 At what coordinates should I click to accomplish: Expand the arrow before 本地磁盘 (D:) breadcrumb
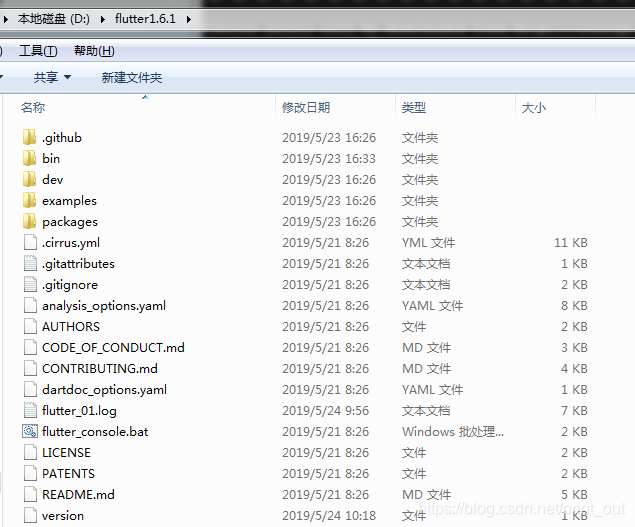point(6,19)
